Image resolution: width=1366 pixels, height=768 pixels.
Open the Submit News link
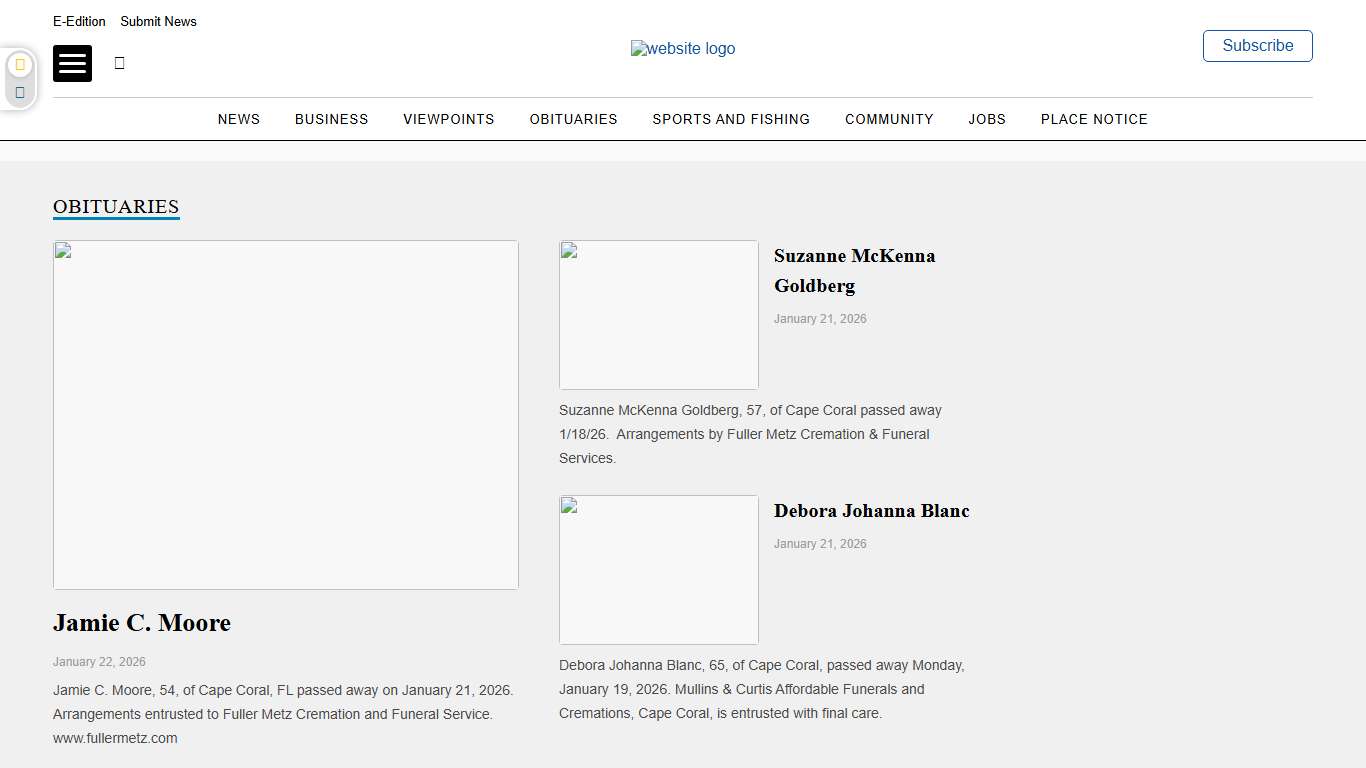click(x=158, y=21)
